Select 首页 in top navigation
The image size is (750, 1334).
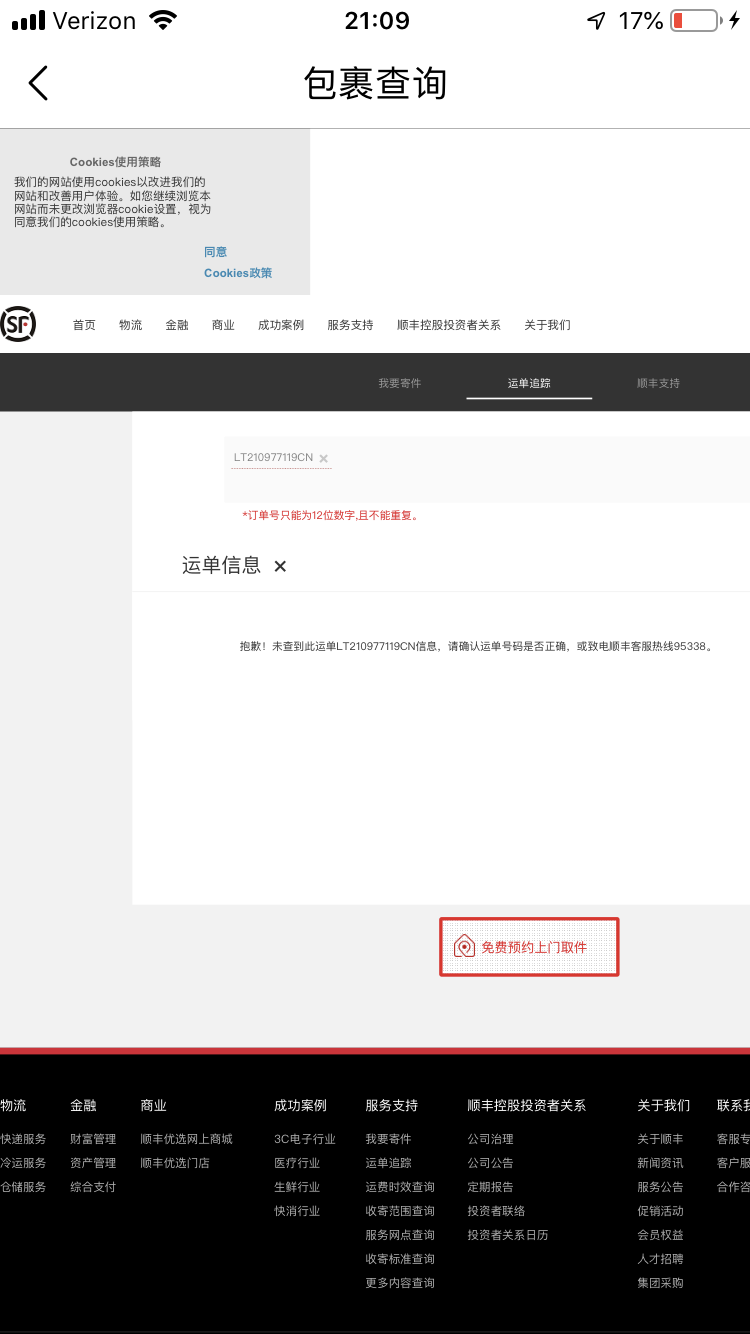pos(84,325)
